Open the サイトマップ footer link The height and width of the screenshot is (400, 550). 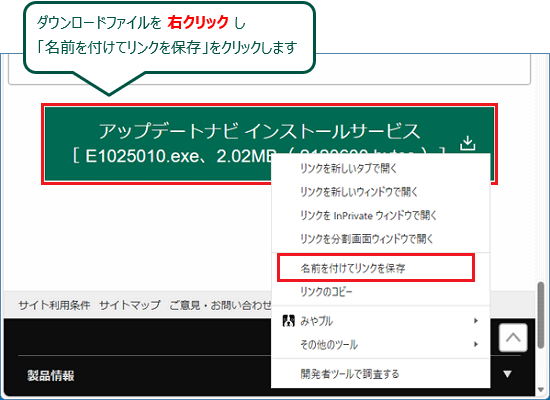point(130,305)
